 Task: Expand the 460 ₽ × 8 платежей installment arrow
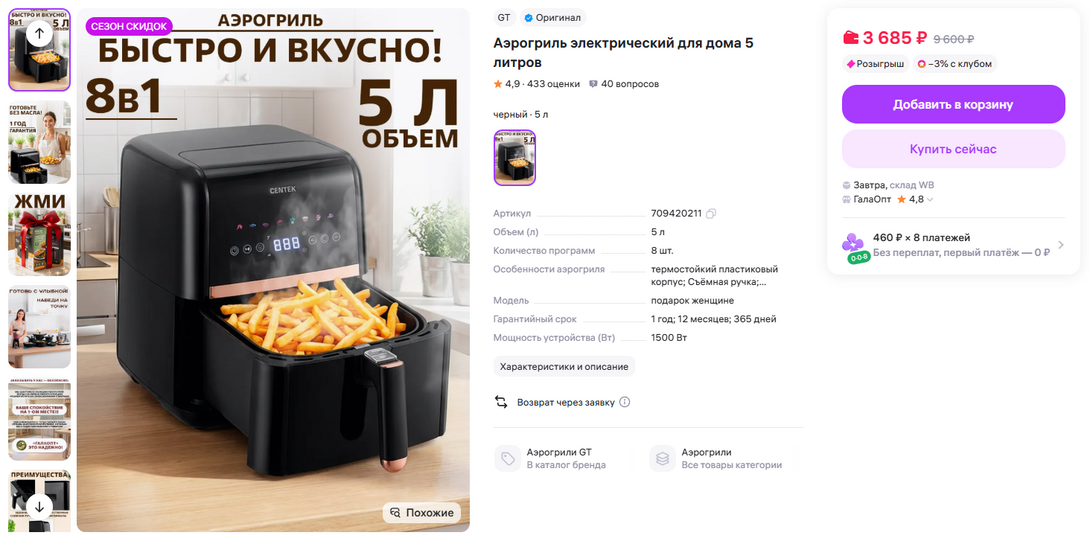coord(1060,245)
